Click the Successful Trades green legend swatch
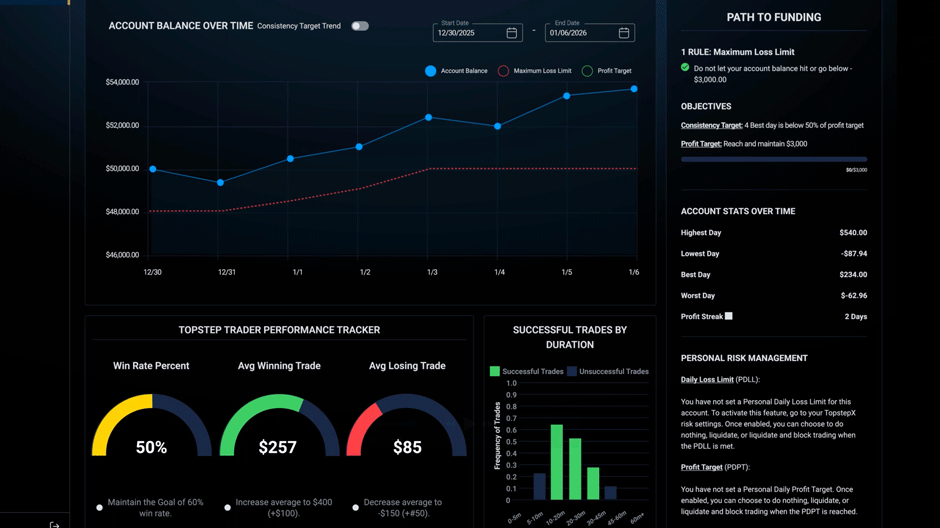 (495, 372)
